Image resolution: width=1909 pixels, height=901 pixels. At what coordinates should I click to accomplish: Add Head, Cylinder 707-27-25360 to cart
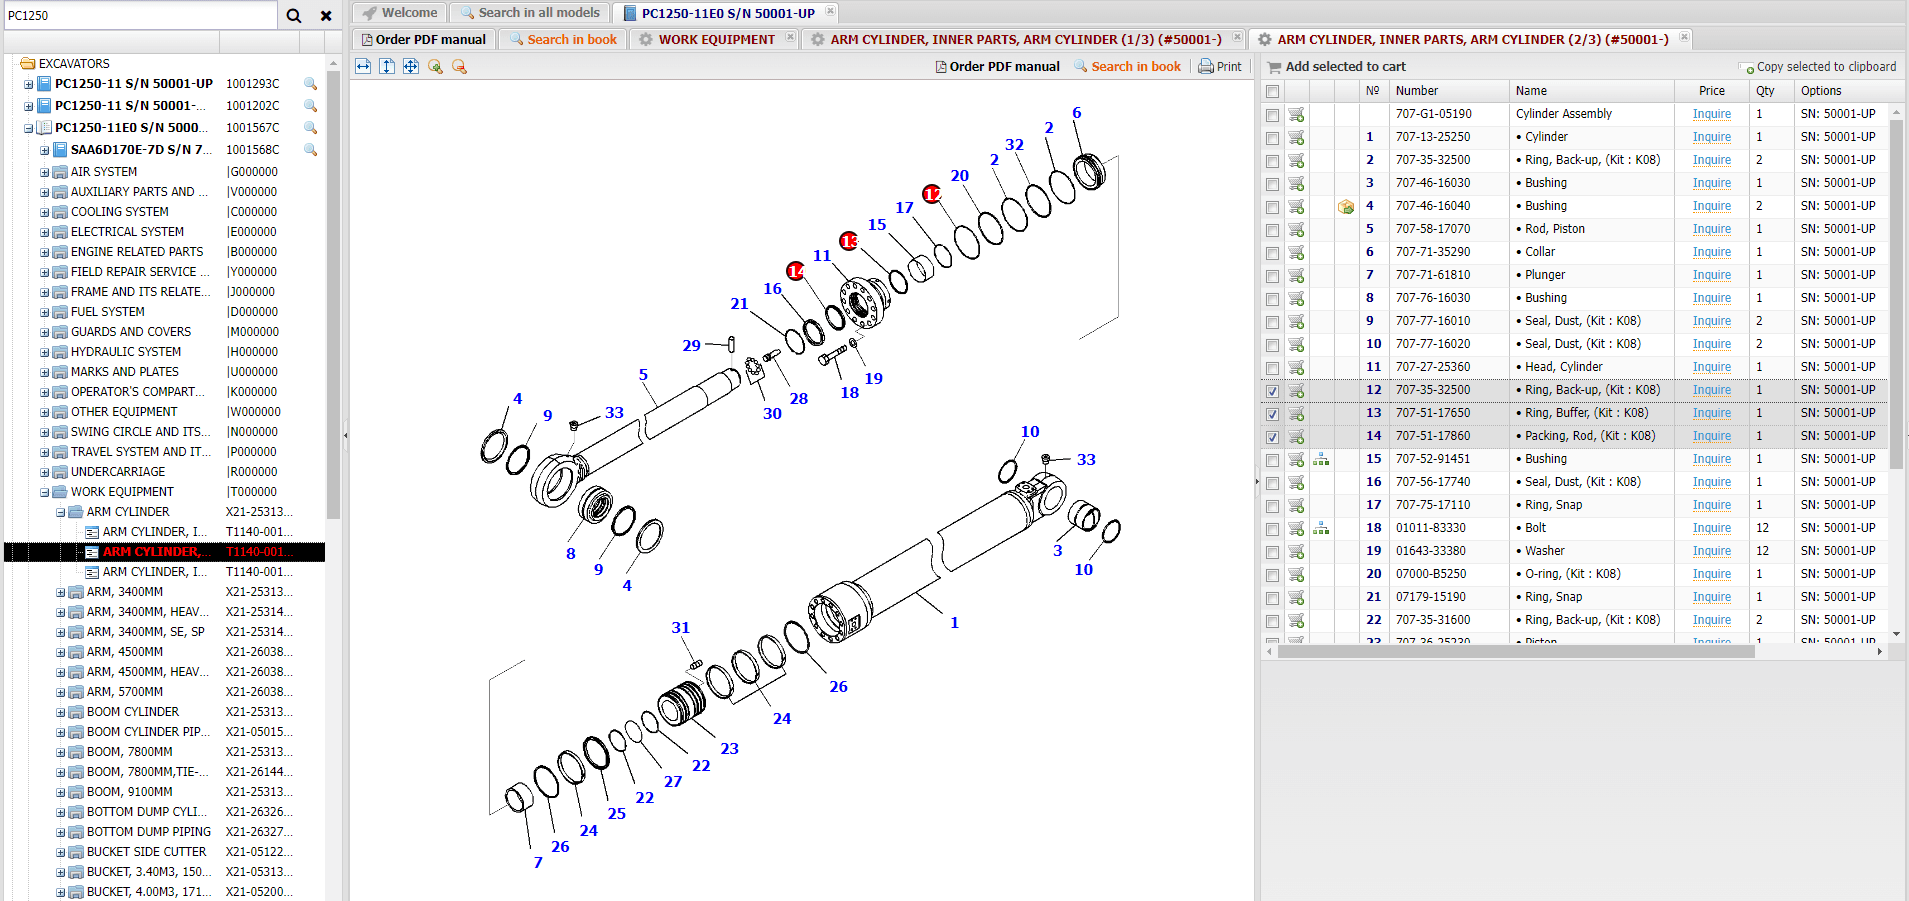(x=1296, y=367)
